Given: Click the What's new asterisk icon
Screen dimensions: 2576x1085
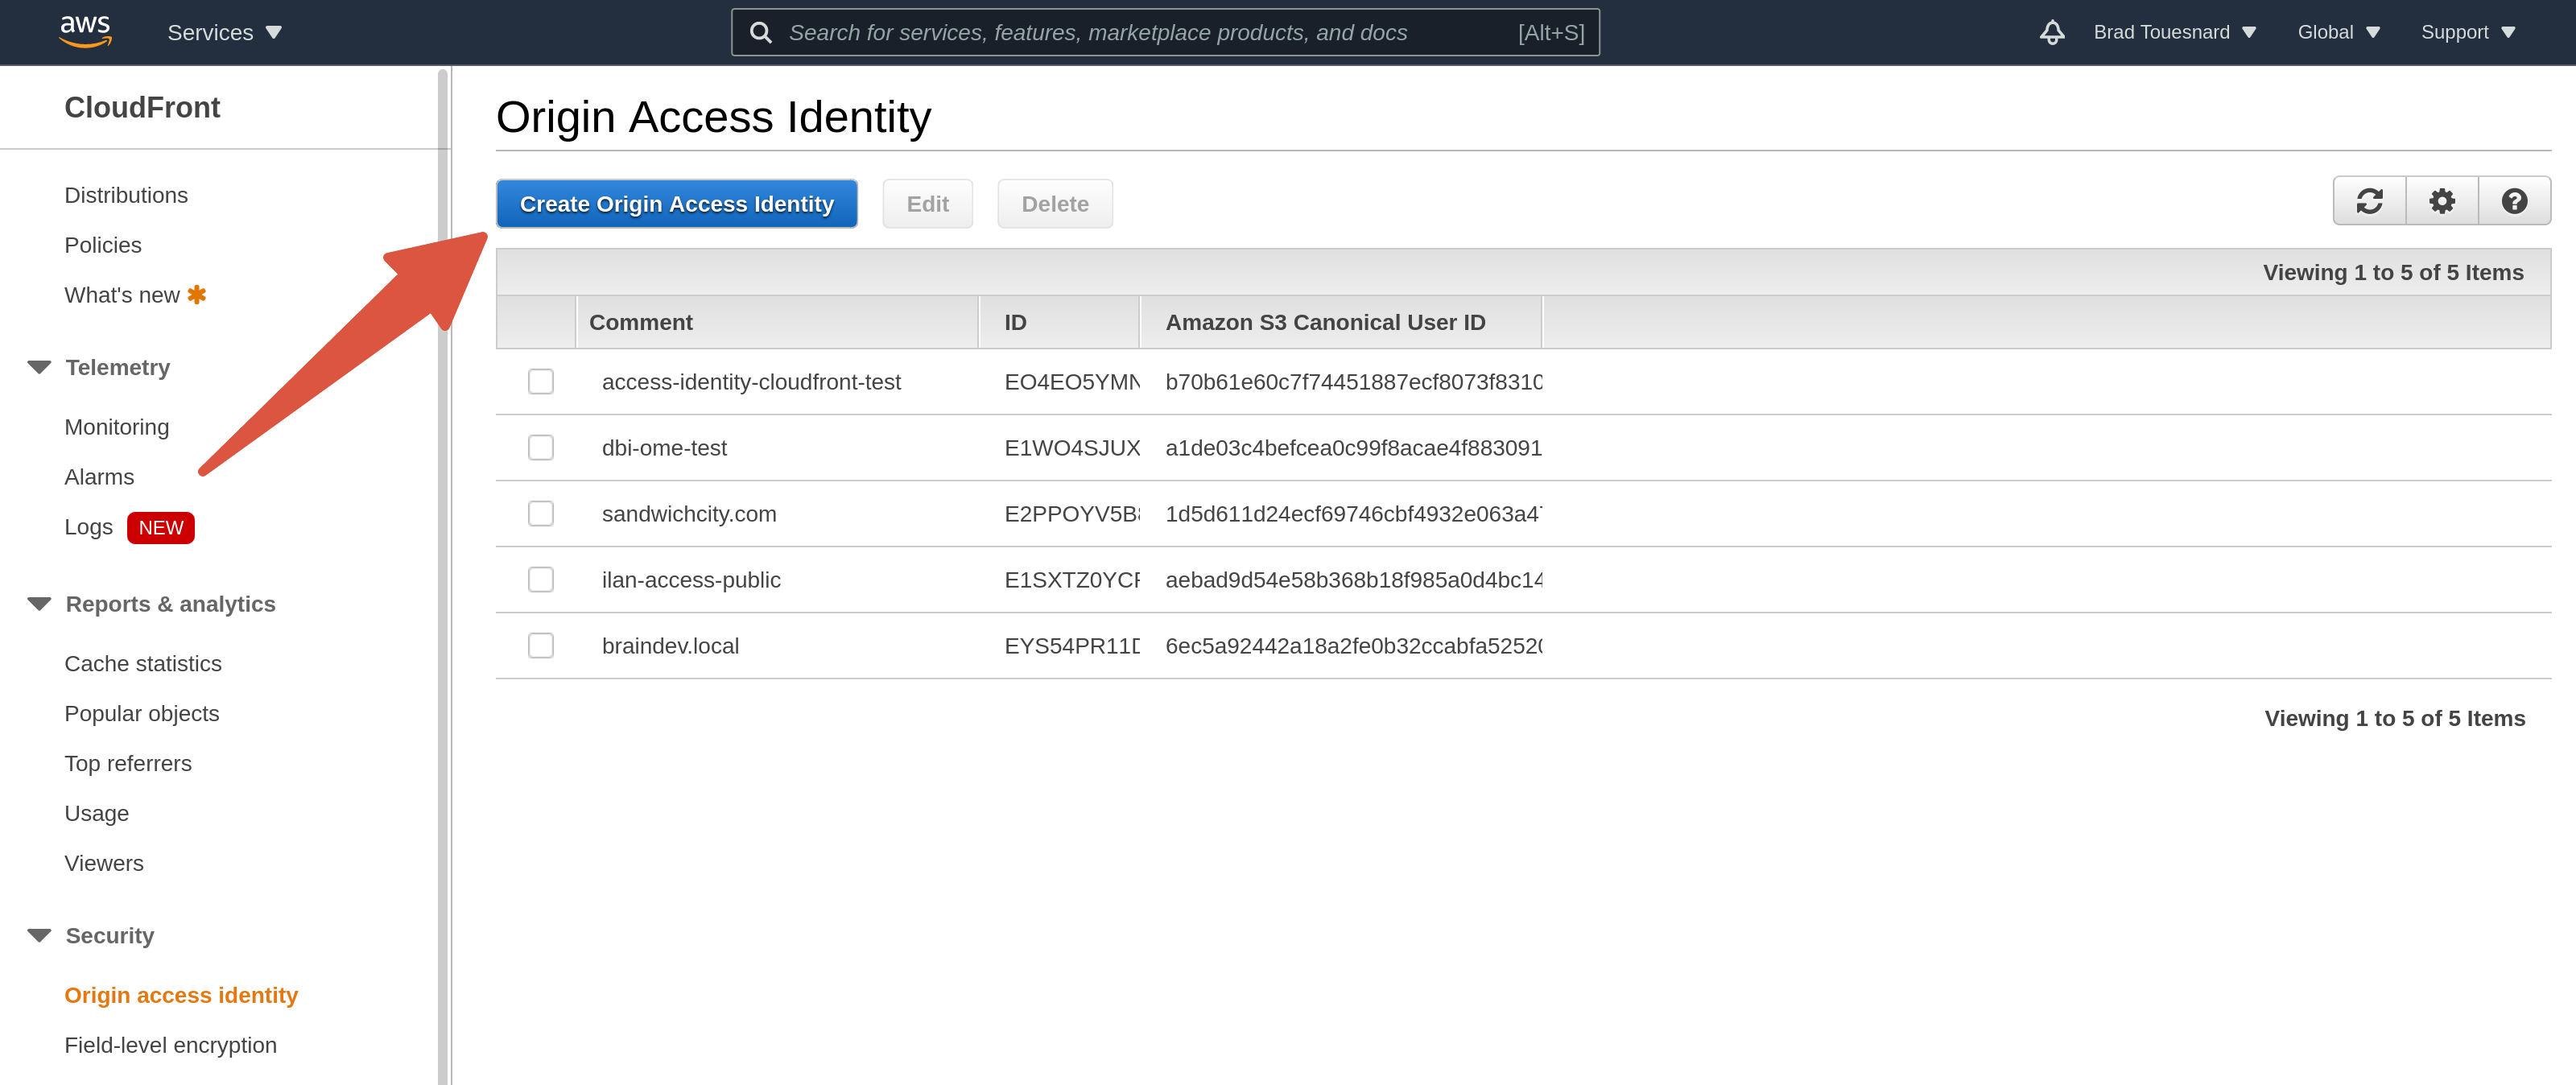Looking at the screenshot, I should (196, 294).
